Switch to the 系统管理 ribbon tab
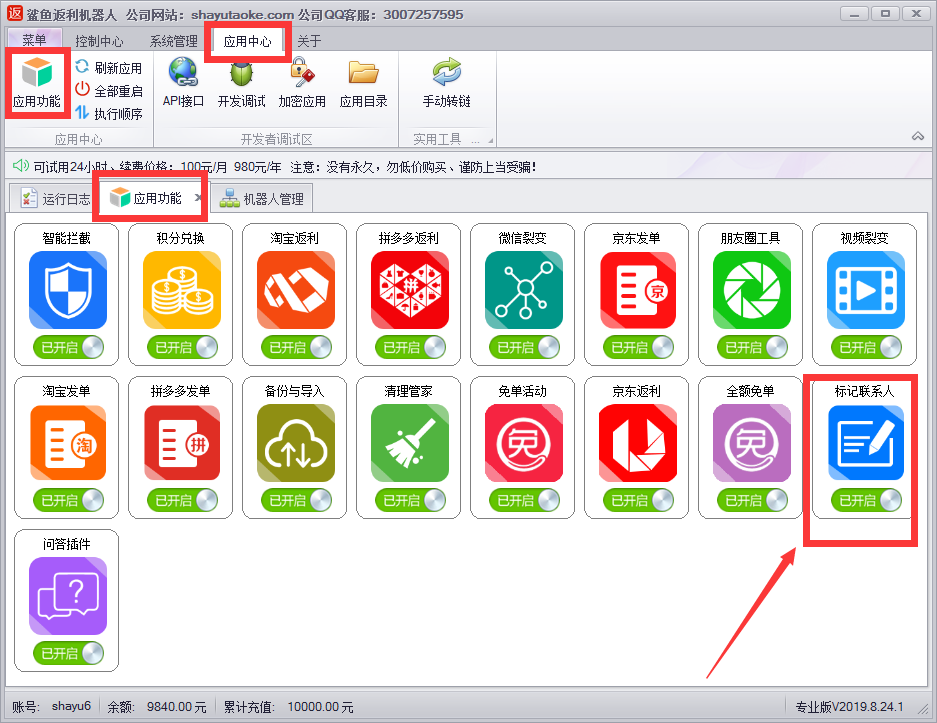Screen dimensions: 937x723 coord(173,41)
